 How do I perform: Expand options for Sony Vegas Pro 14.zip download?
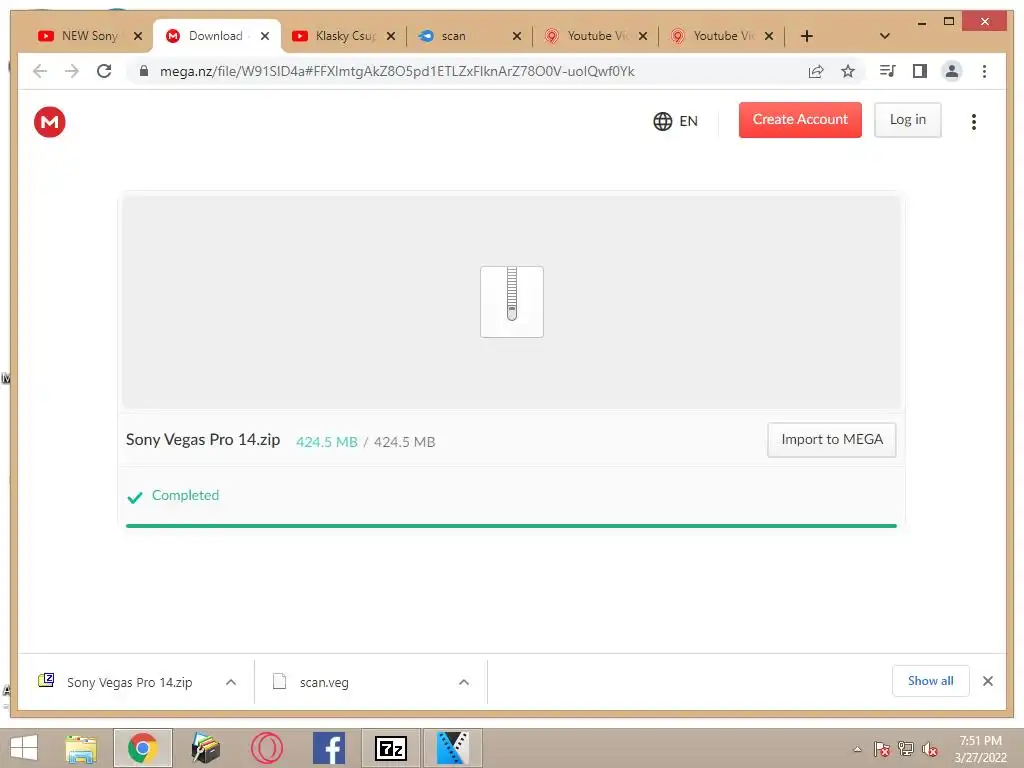tap(231, 682)
